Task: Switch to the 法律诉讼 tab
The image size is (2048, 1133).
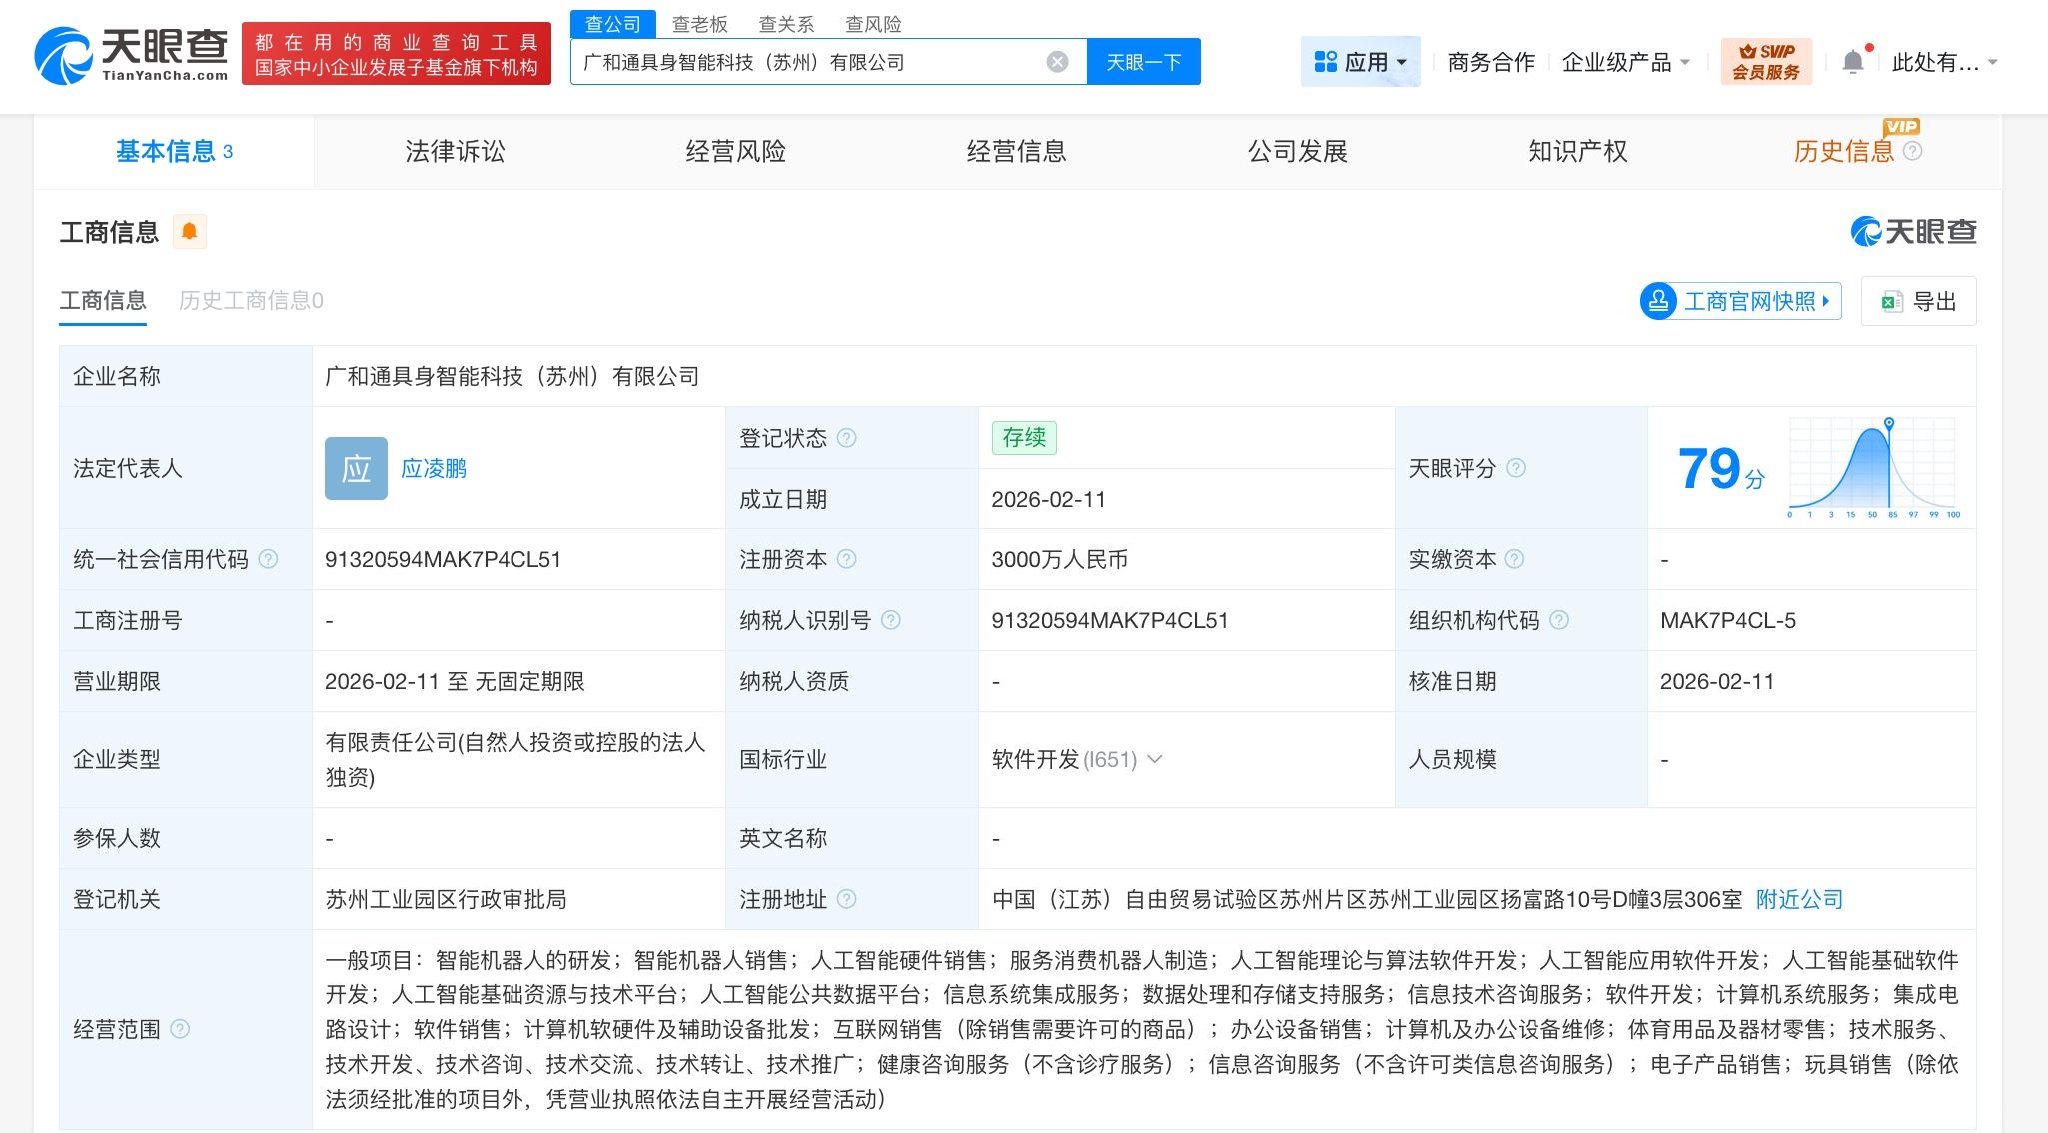Action: tap(455, 151)
